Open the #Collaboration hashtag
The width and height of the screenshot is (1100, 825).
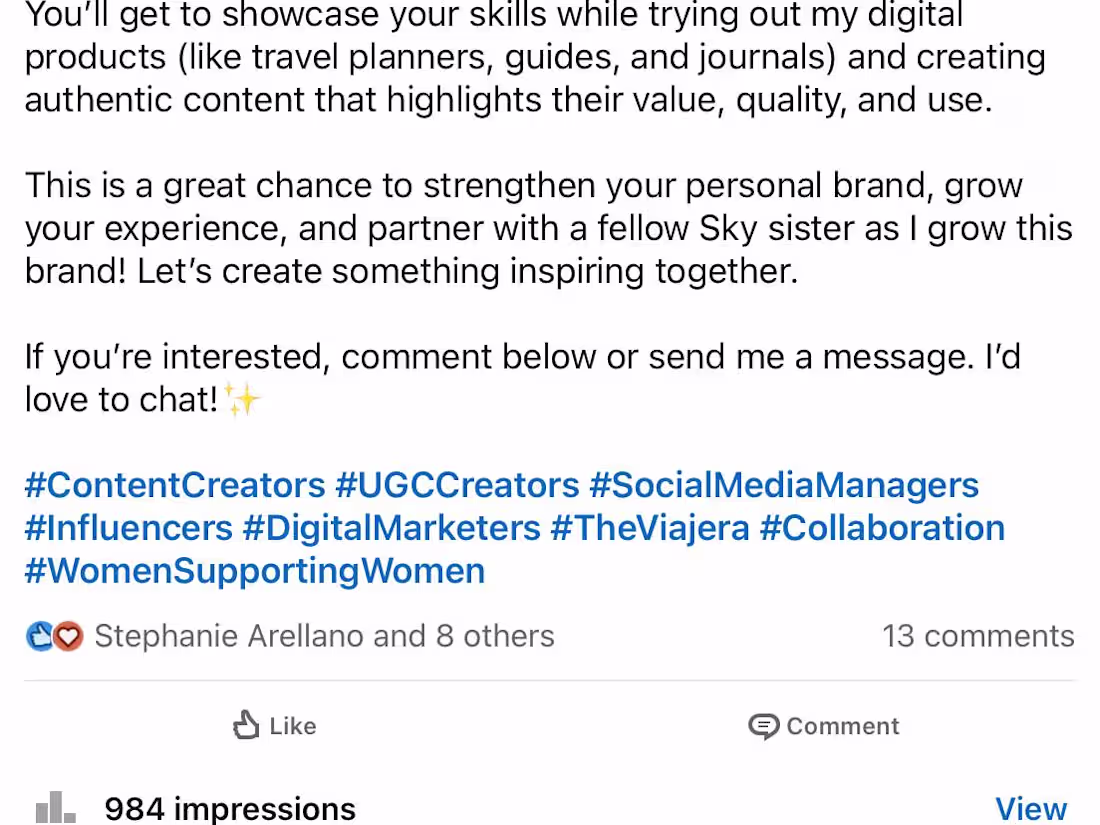883,528
